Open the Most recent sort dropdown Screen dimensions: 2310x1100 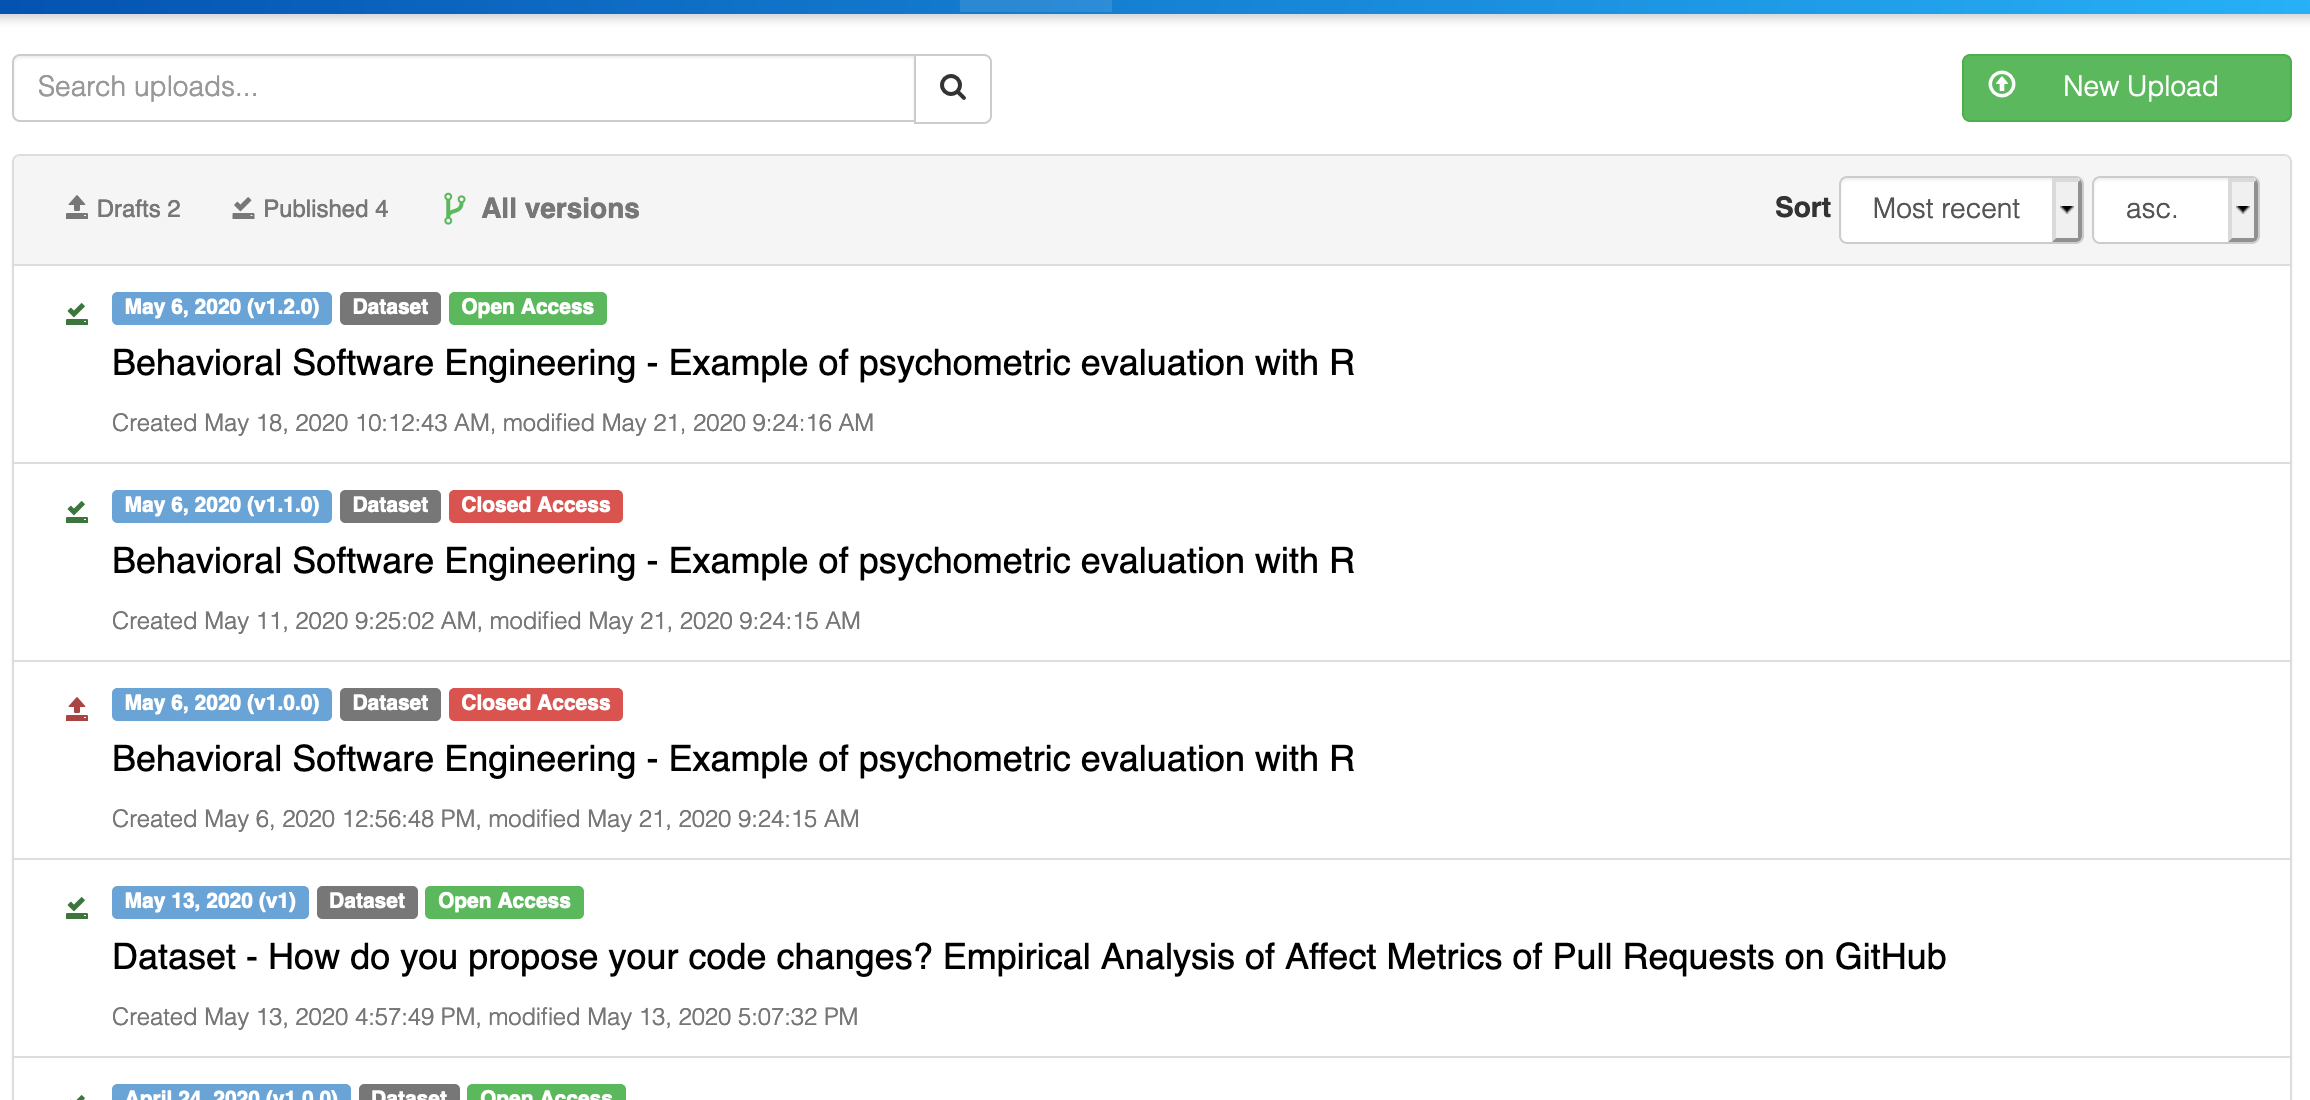pyautogui.click(x=1960, y=209)
